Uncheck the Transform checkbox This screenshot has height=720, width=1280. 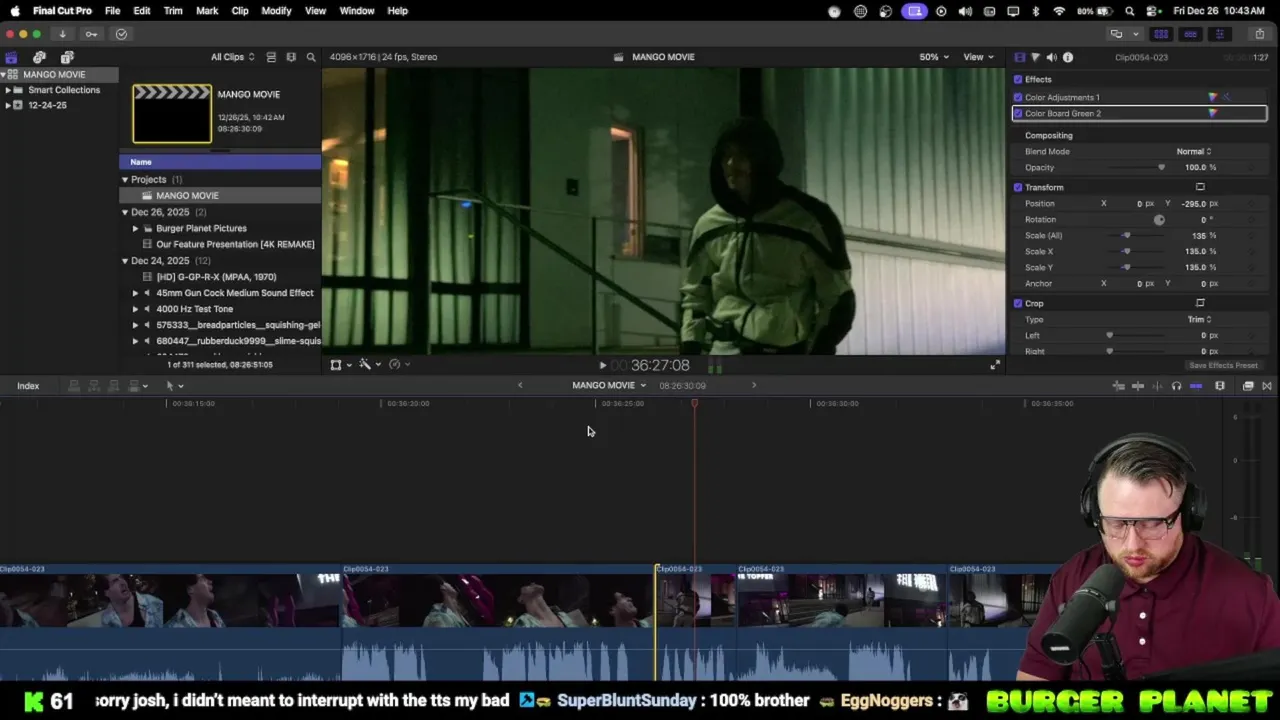(x=1018, y=187)
